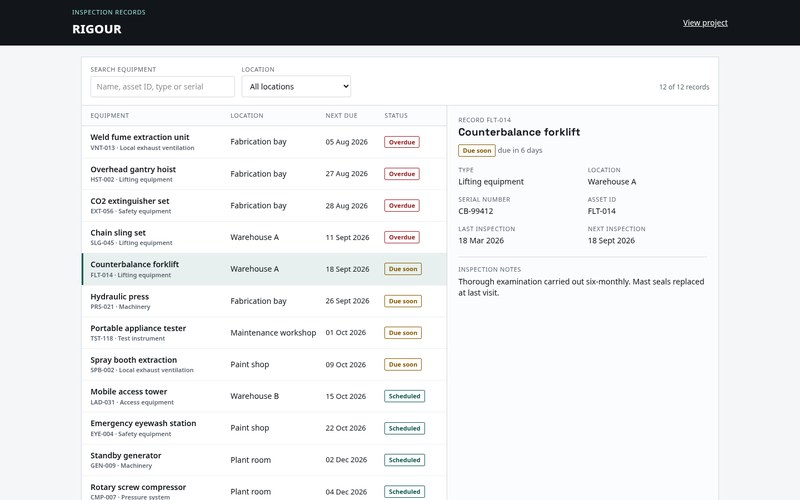Click Due soon badge for Portable appliance tester
The image size is (800, 500).
point(403,333)
